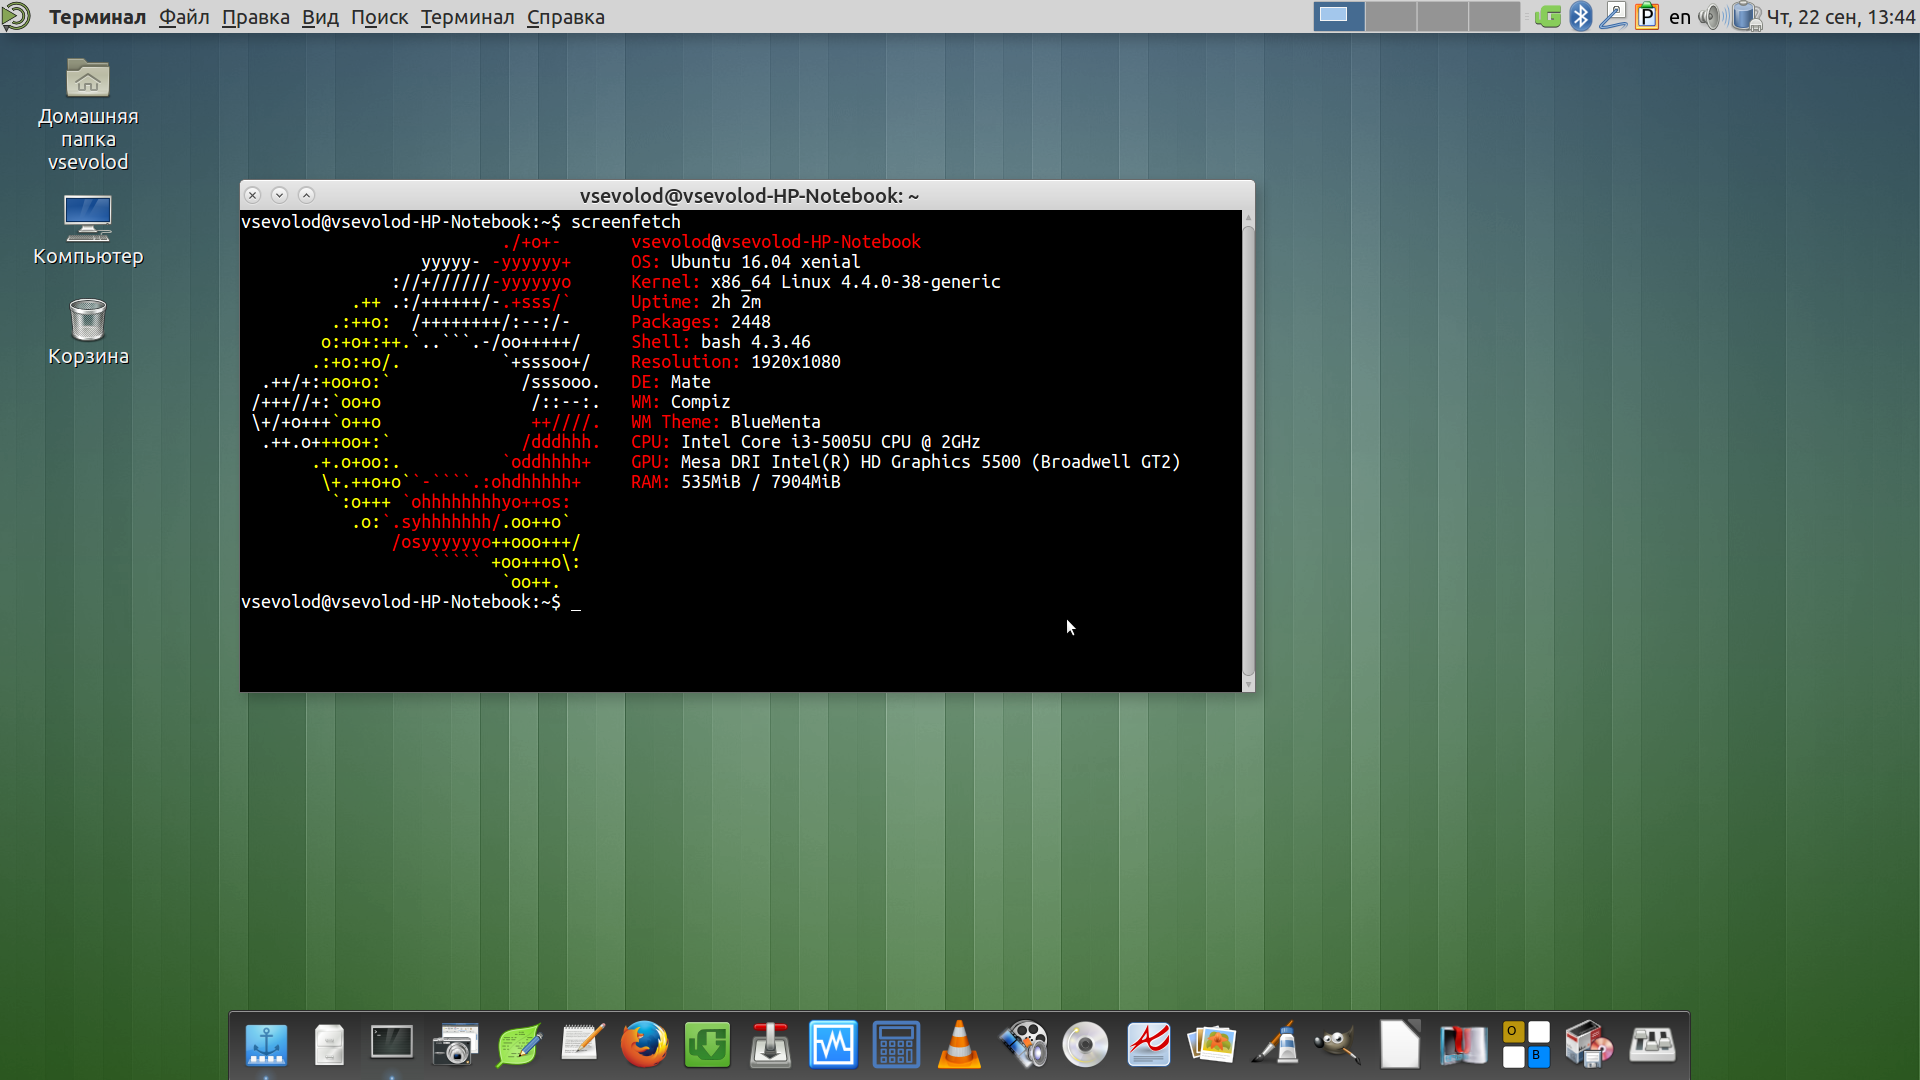Open the blank white document icon

[x=1400, y=1045]
